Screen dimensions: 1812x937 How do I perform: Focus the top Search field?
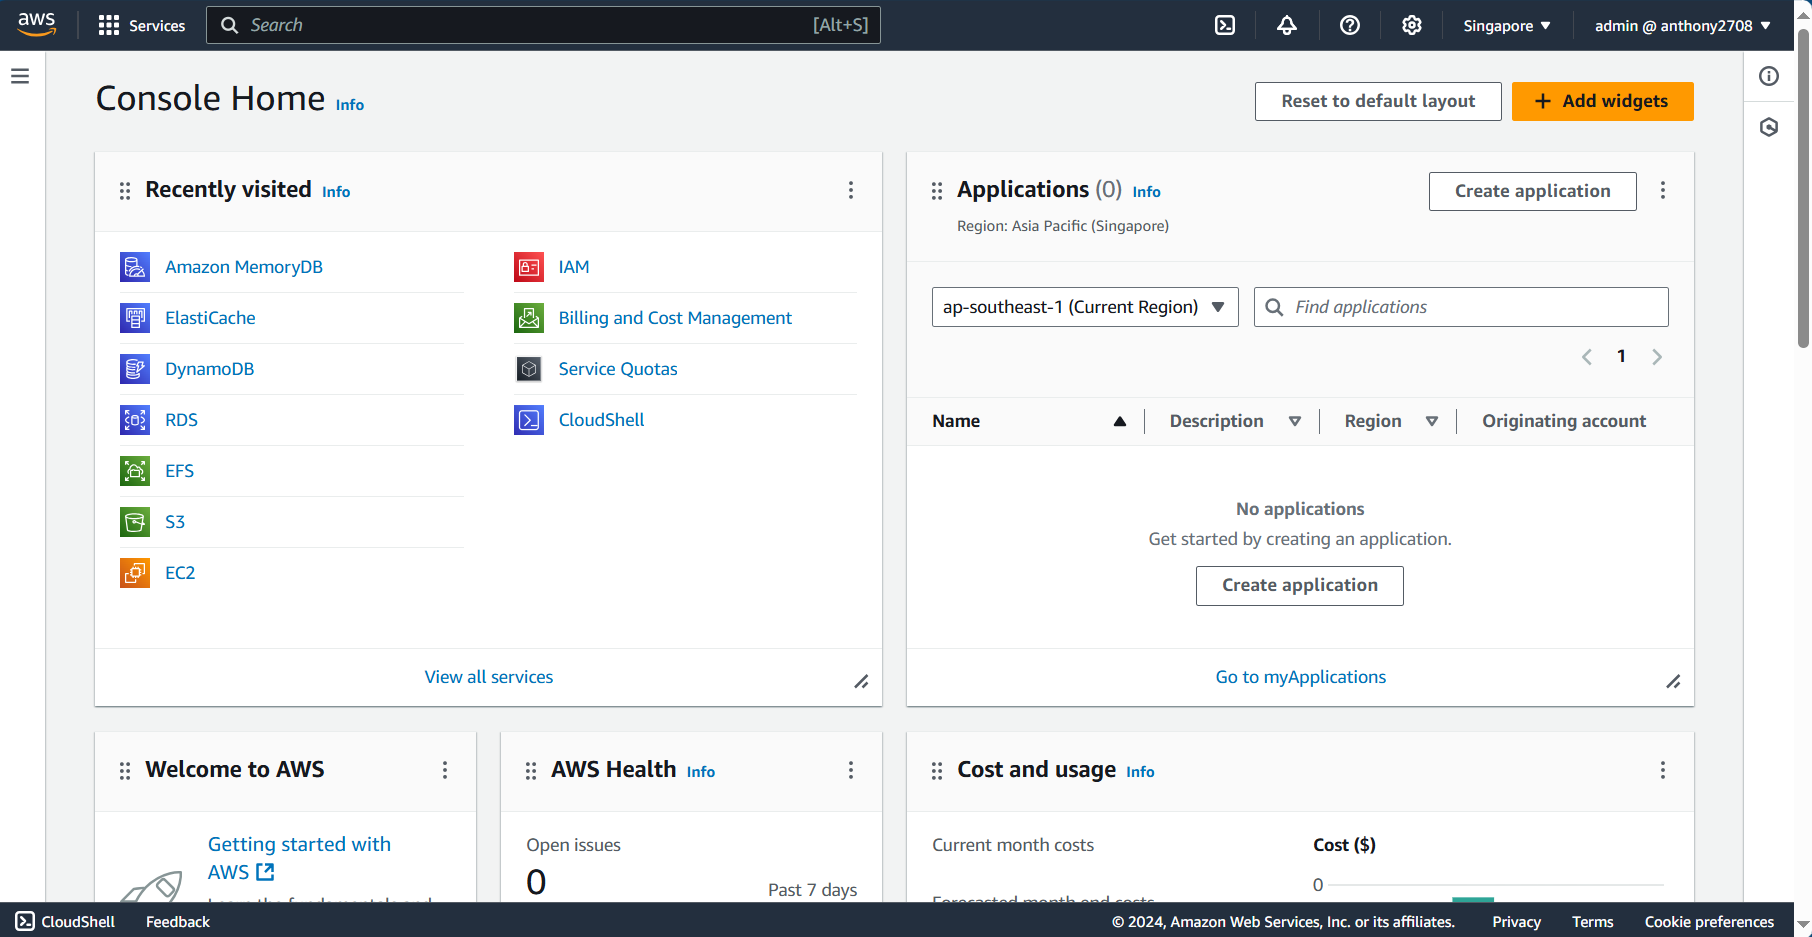pos(543,25)
